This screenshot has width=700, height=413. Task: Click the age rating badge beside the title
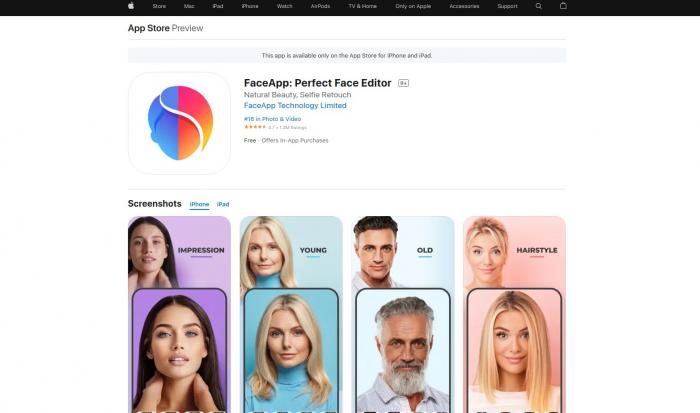[x=403, y=83]
